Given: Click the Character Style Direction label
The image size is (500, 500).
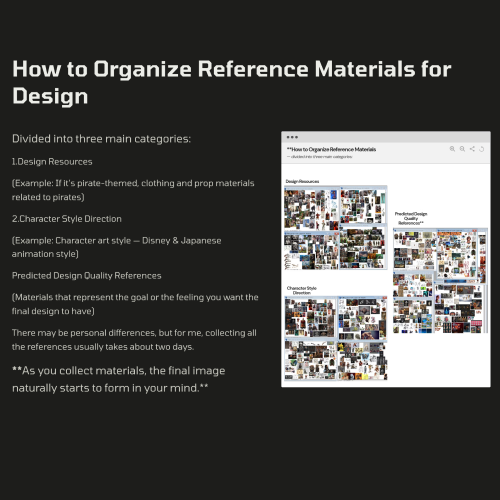Looking at the screenshot, I should point(302,290).
